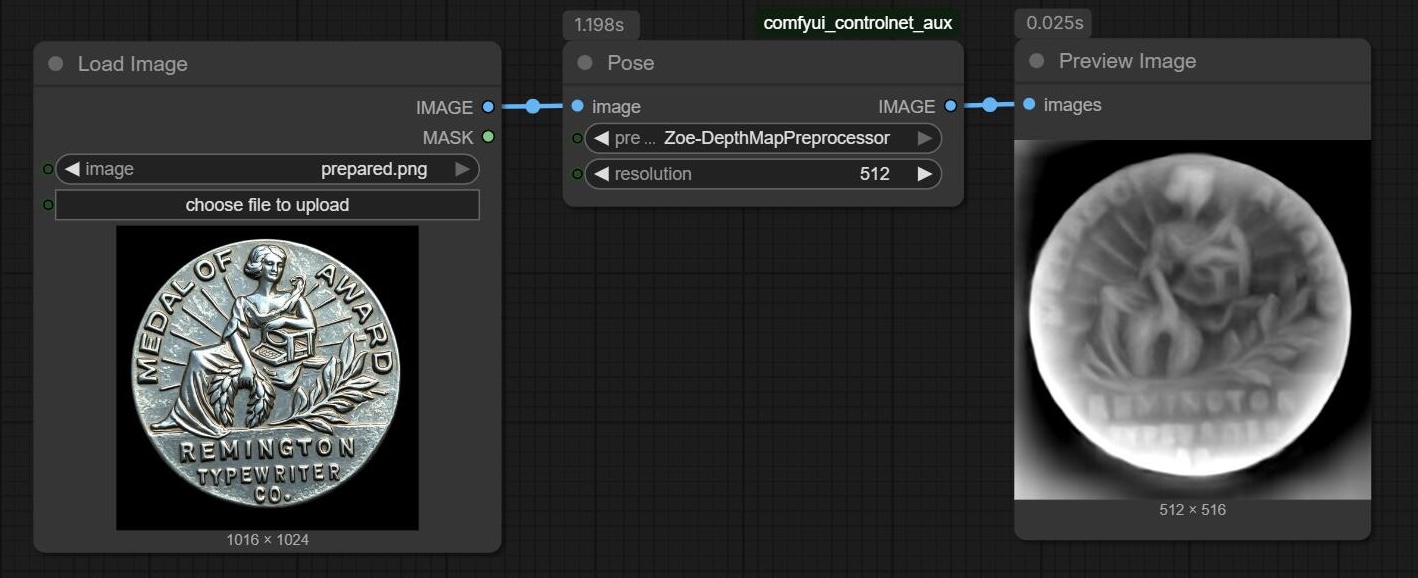Switch to next preprocessor with right arrow
Screen dimensions: 1418x578
click(925, 138)
